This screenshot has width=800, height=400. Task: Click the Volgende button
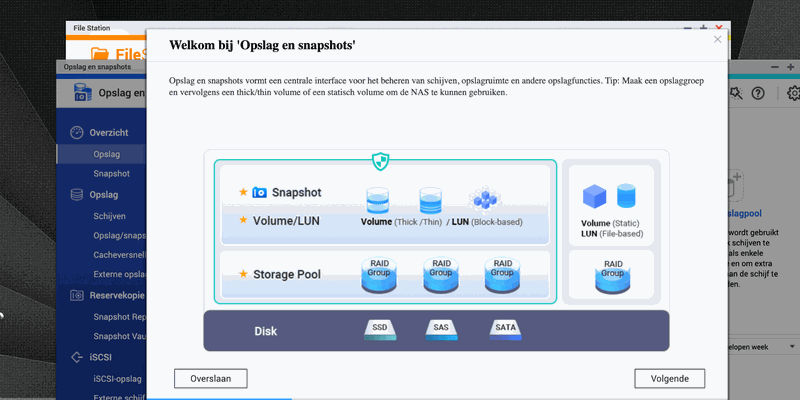(x=669, y=378)
